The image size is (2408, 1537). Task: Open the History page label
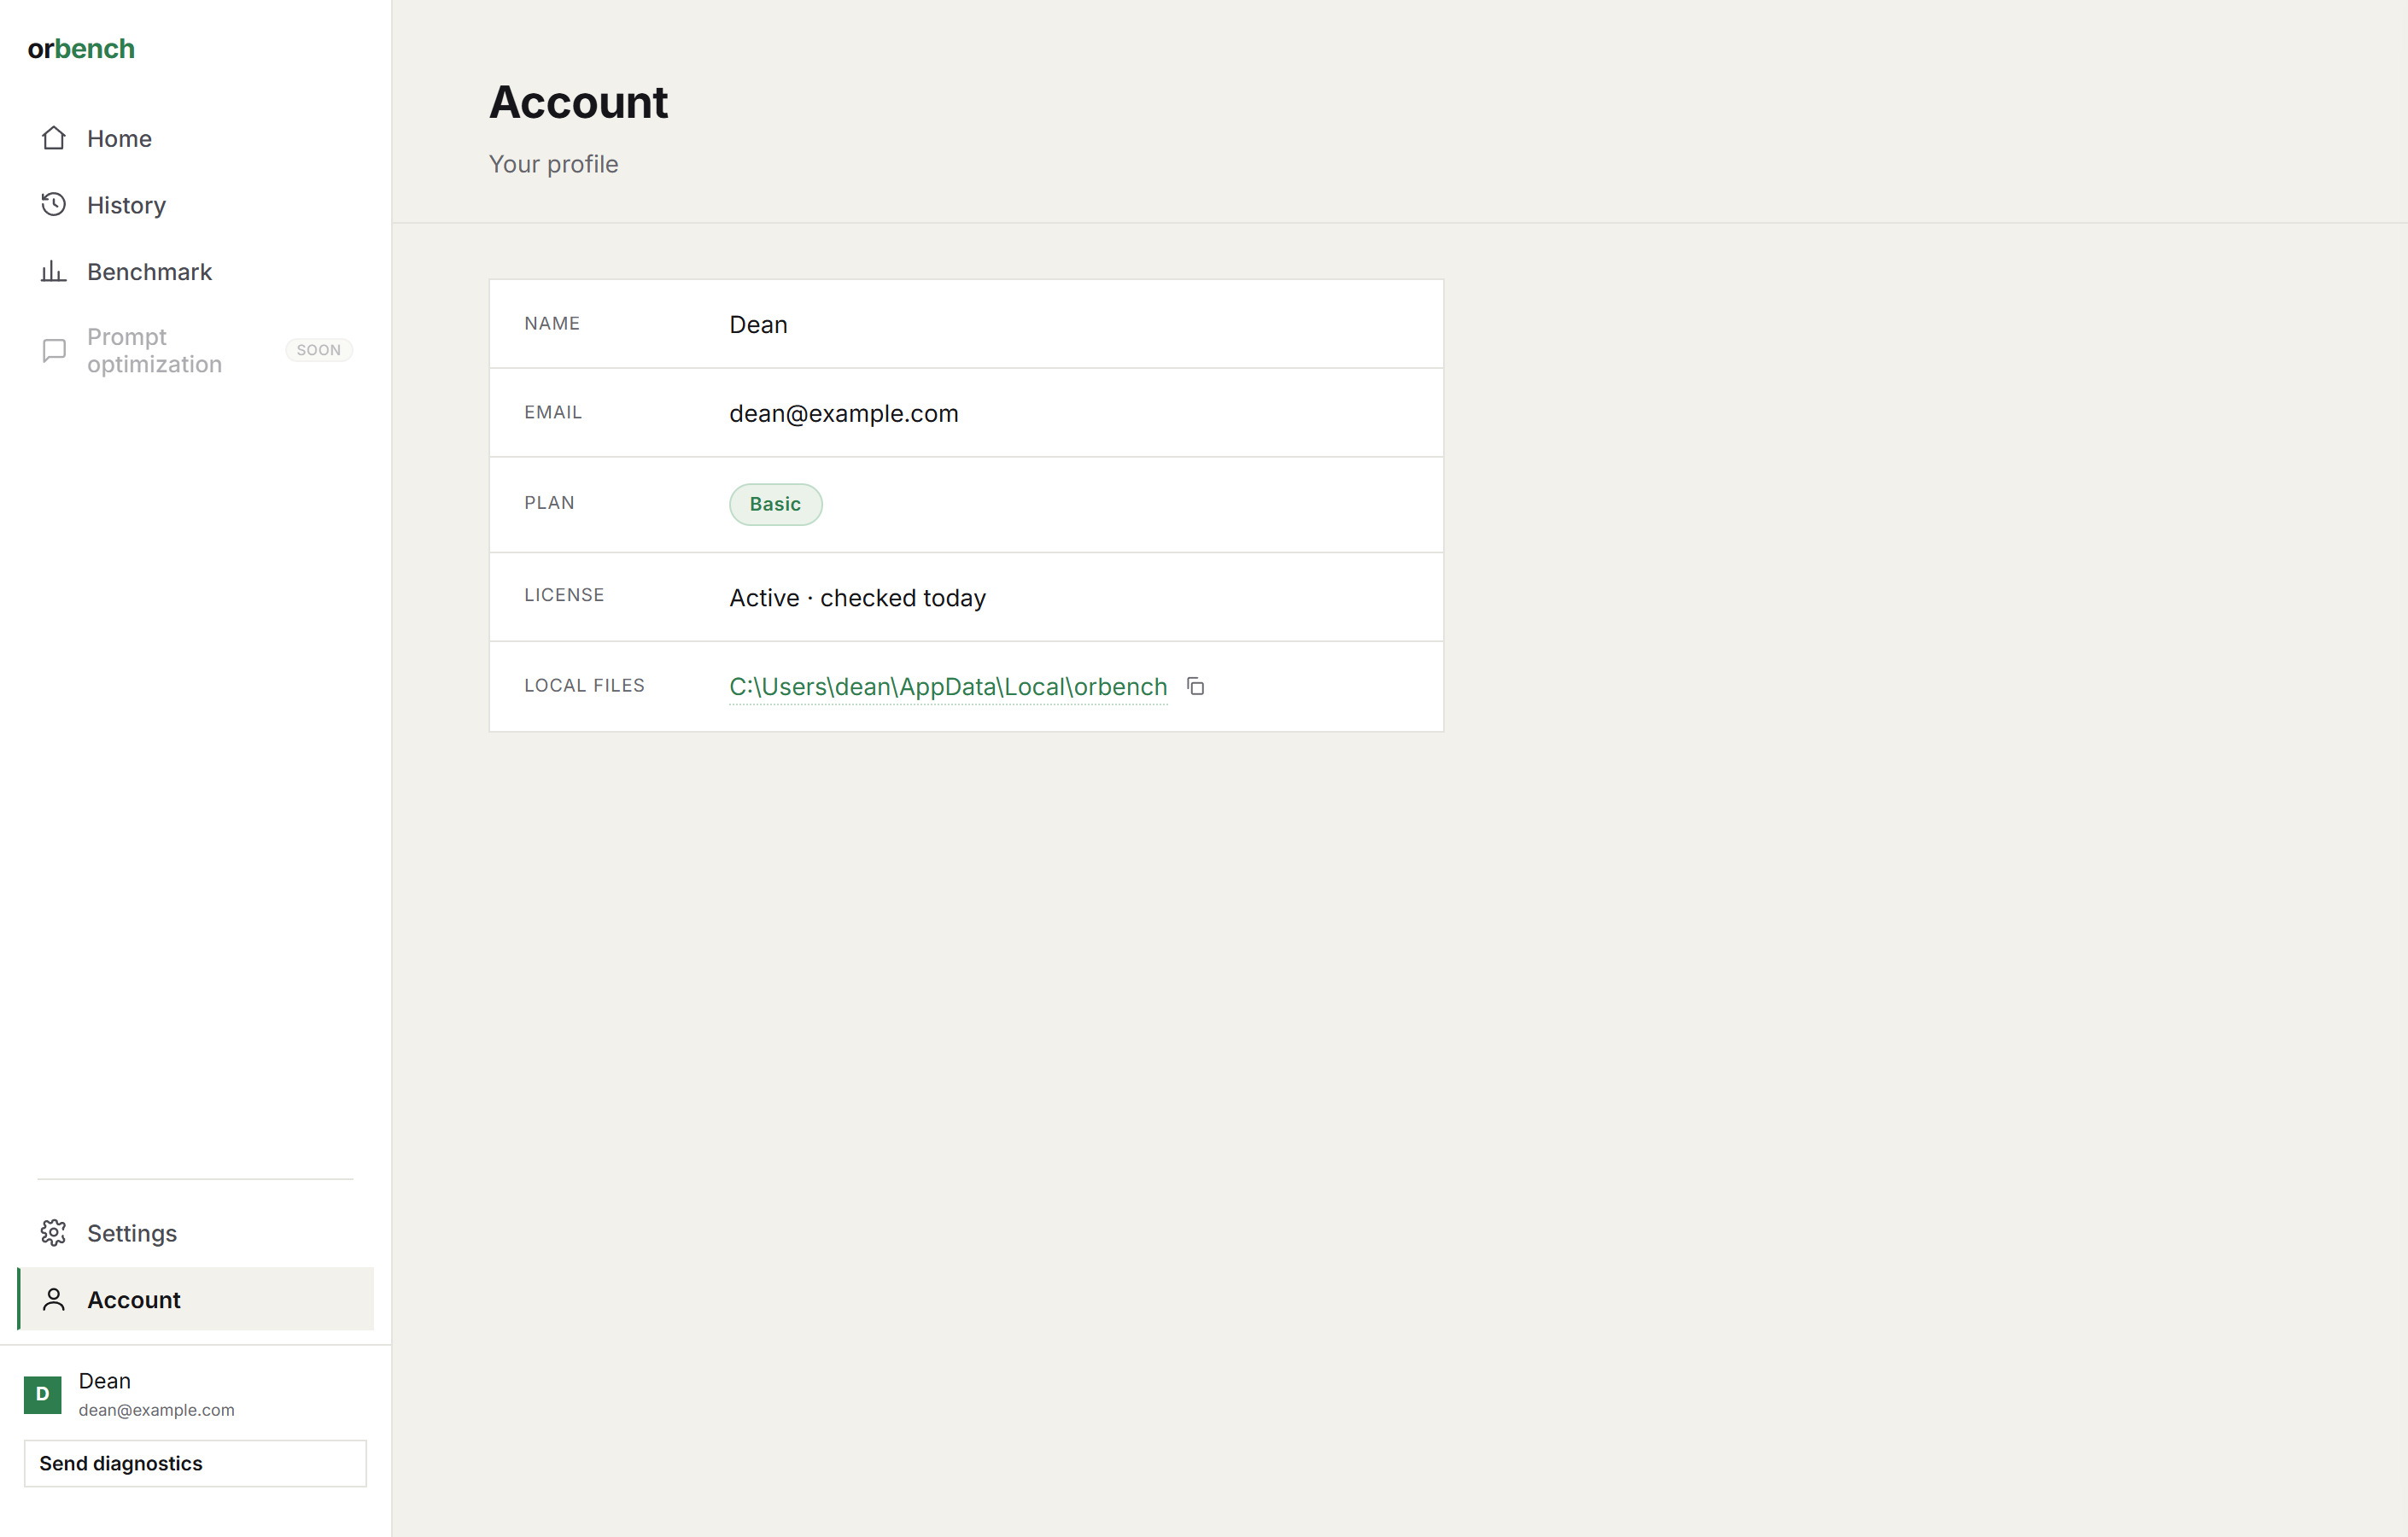coord(126,205)
